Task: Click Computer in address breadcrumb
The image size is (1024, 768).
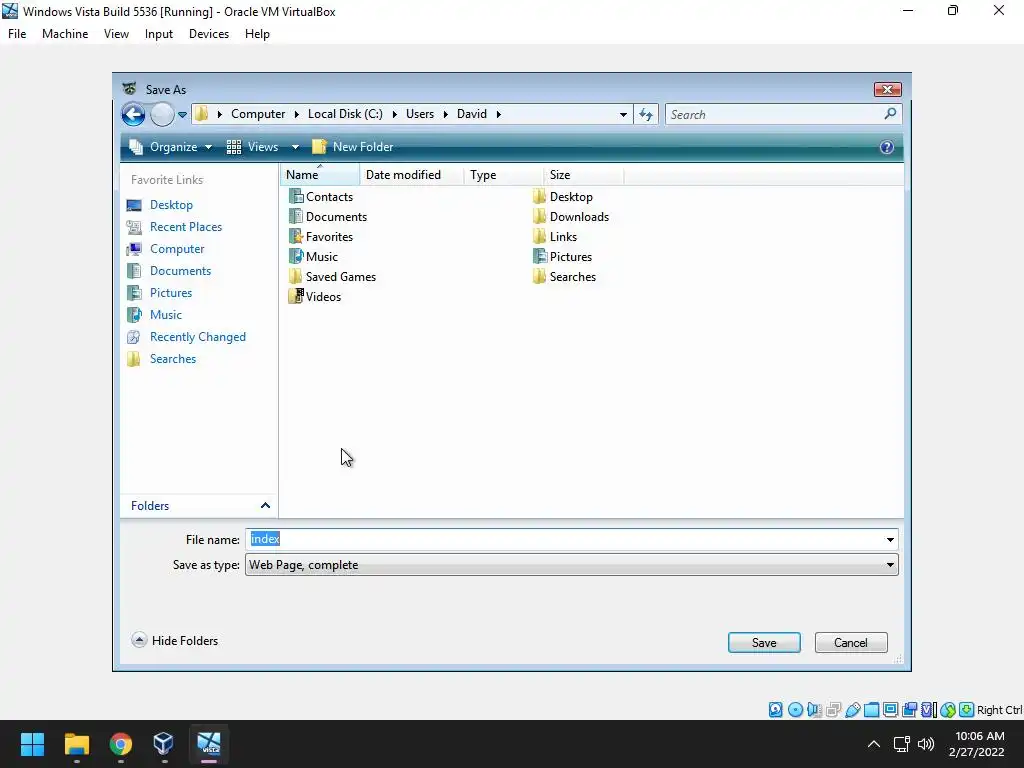Action: 258,114
